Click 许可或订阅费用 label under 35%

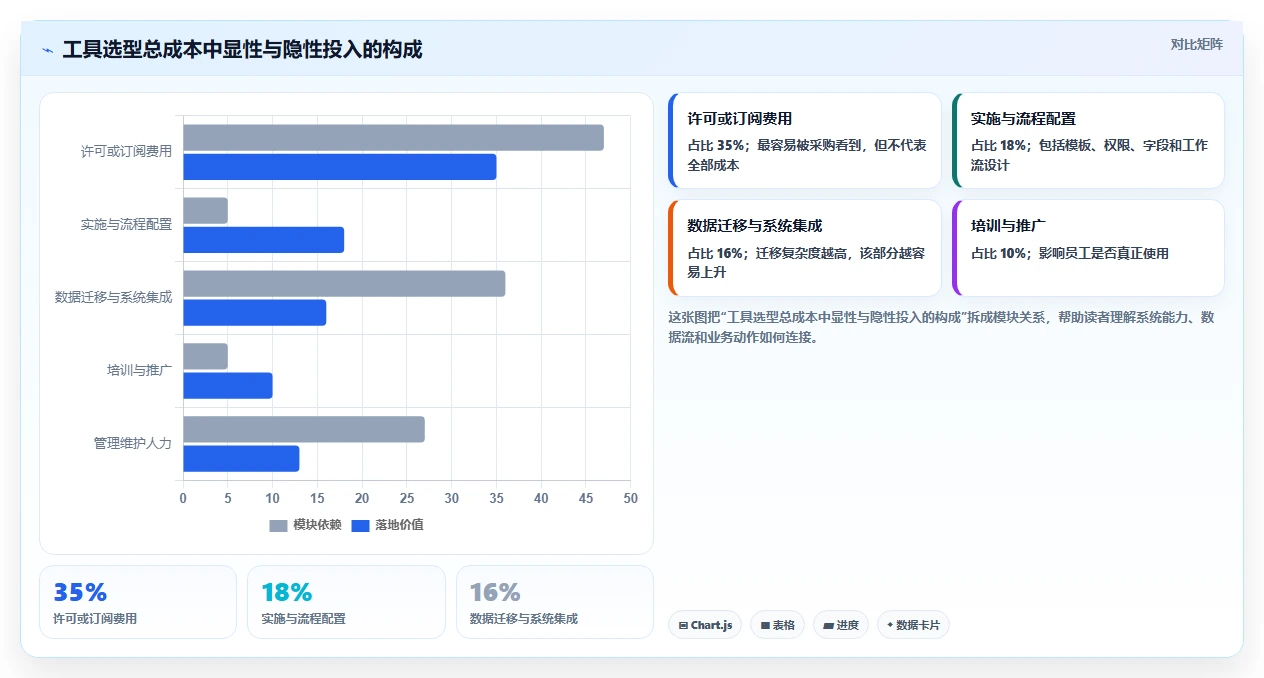point(95,619)
